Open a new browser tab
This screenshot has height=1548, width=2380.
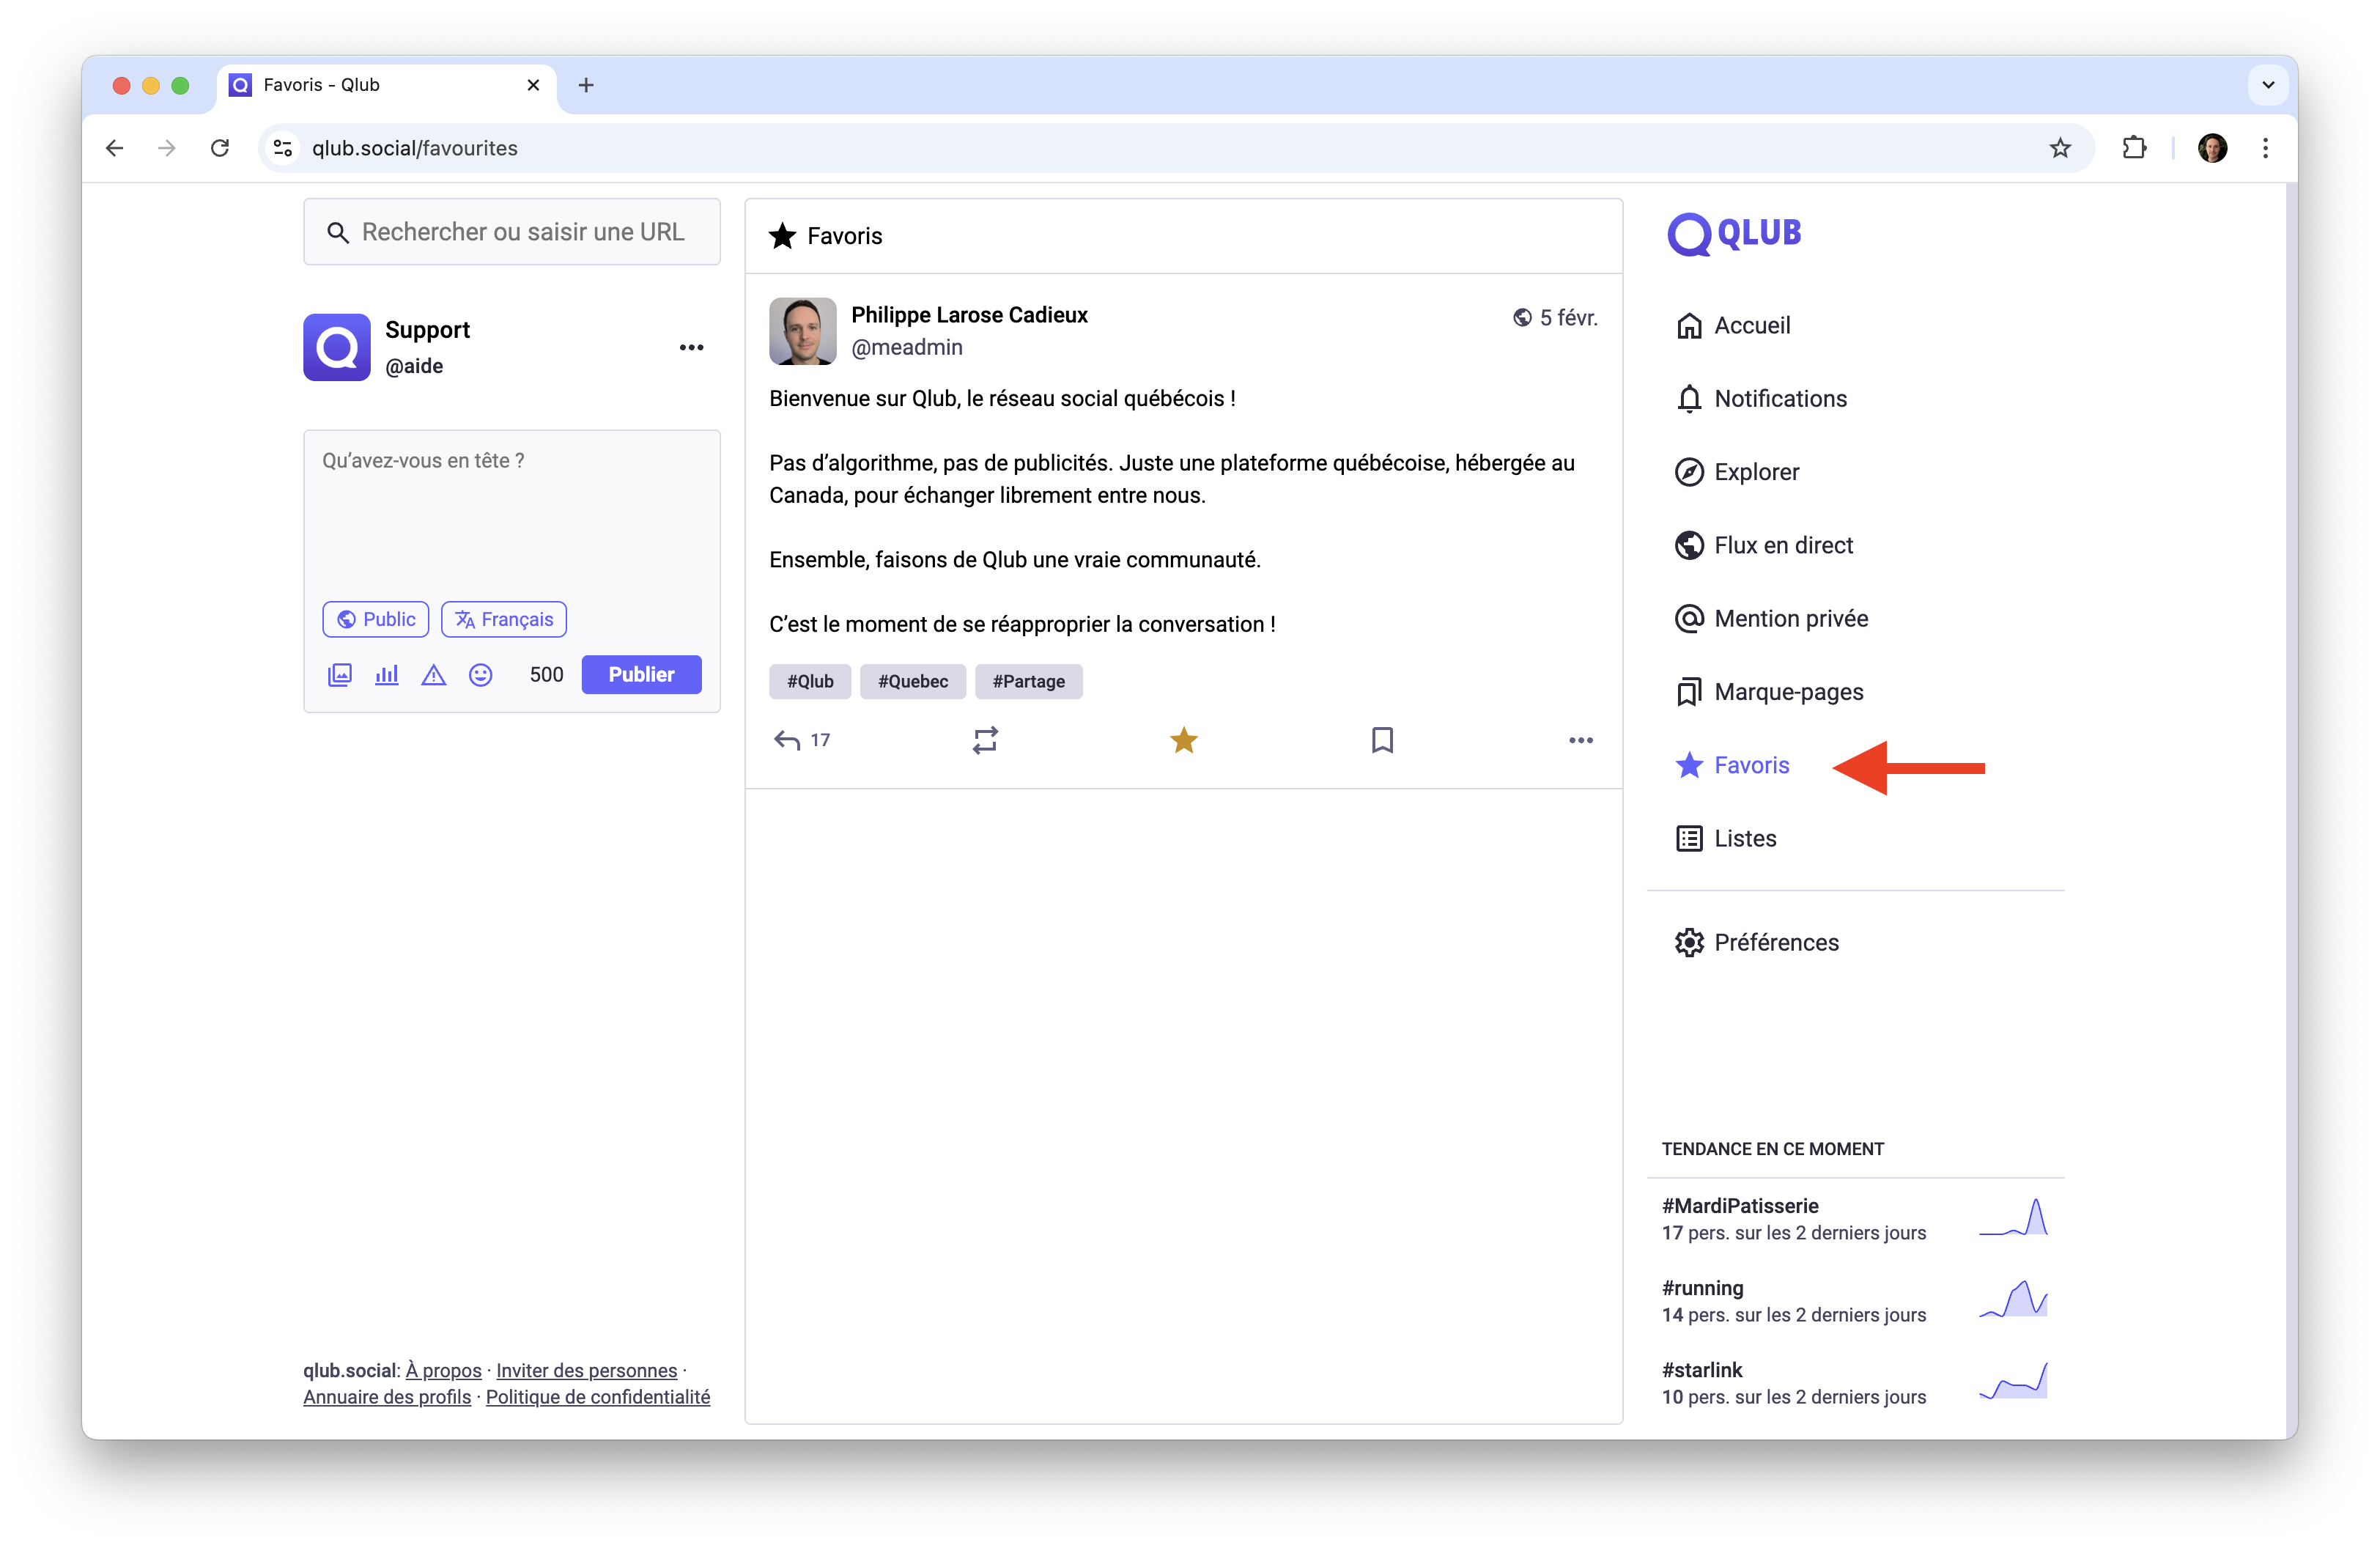pyautogui.click(x=586, y=85)
